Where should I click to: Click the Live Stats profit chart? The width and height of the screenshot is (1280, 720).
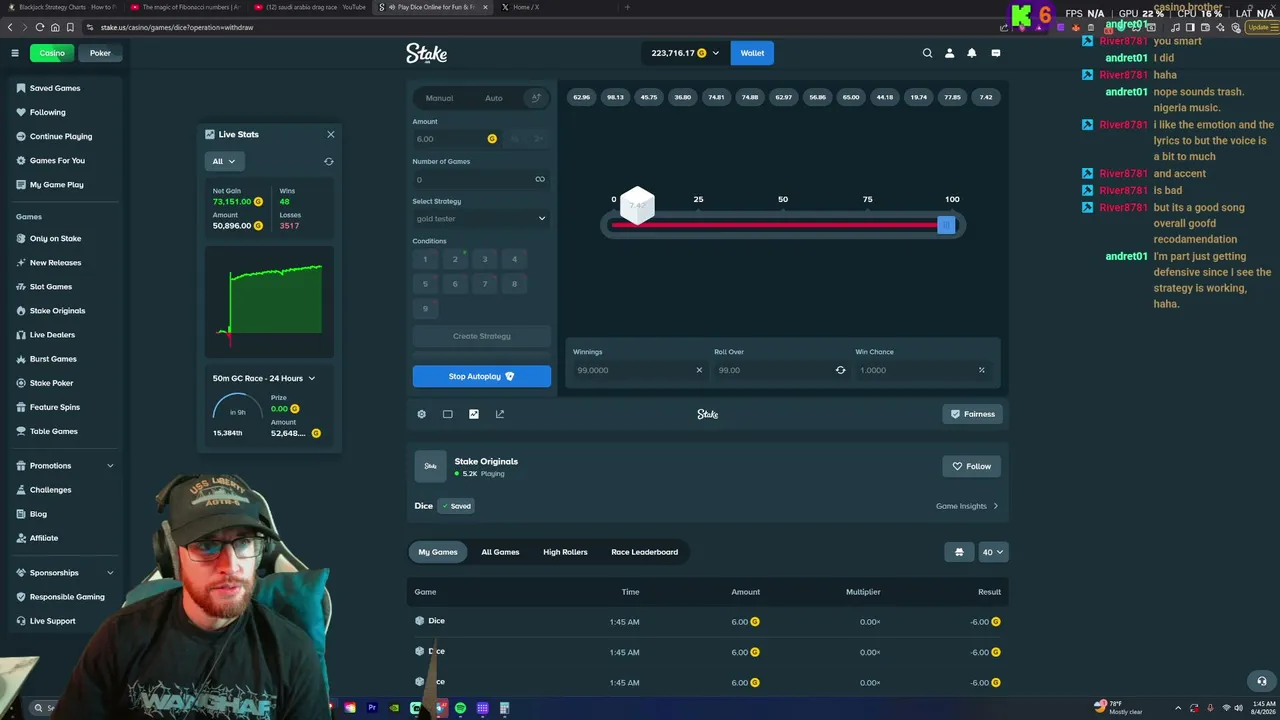coord(270,302)
